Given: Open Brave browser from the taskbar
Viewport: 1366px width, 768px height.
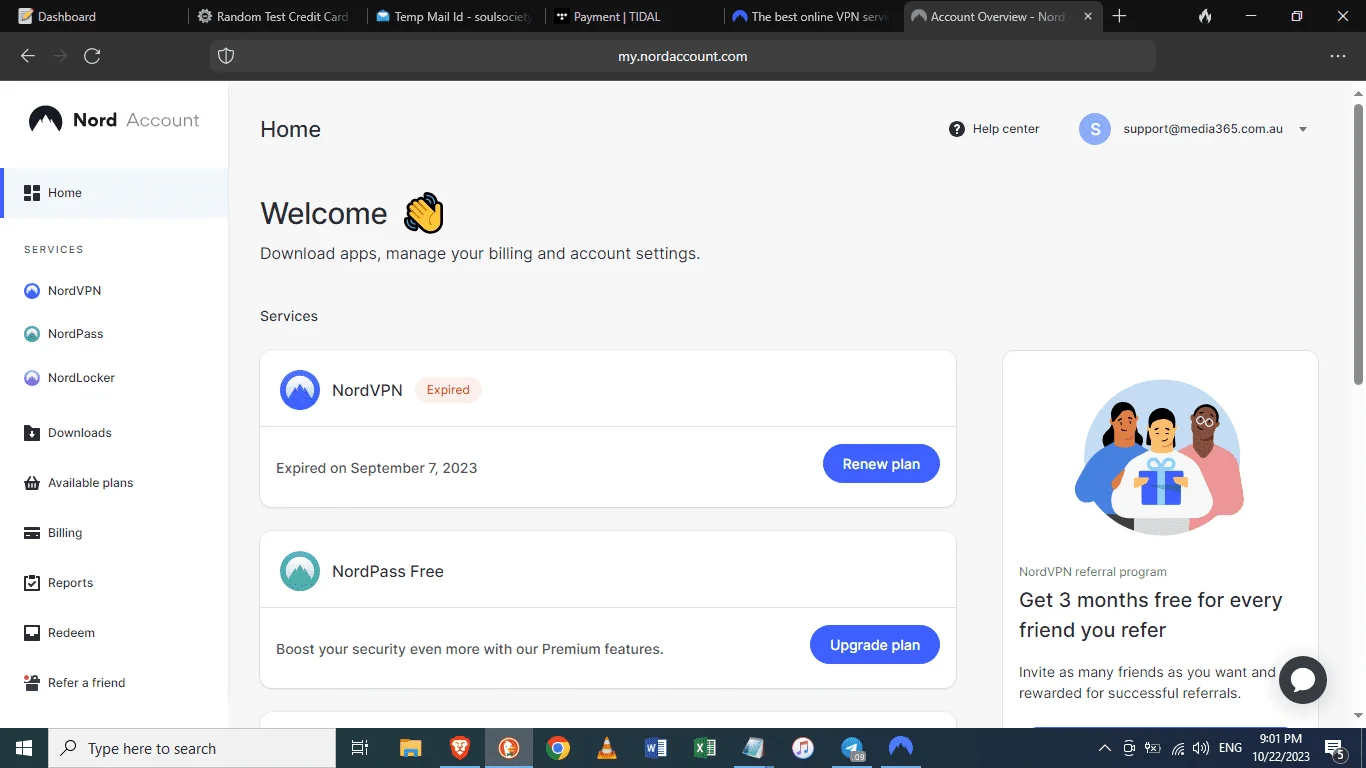Looking at the screenshot, I should coord(460,748).
